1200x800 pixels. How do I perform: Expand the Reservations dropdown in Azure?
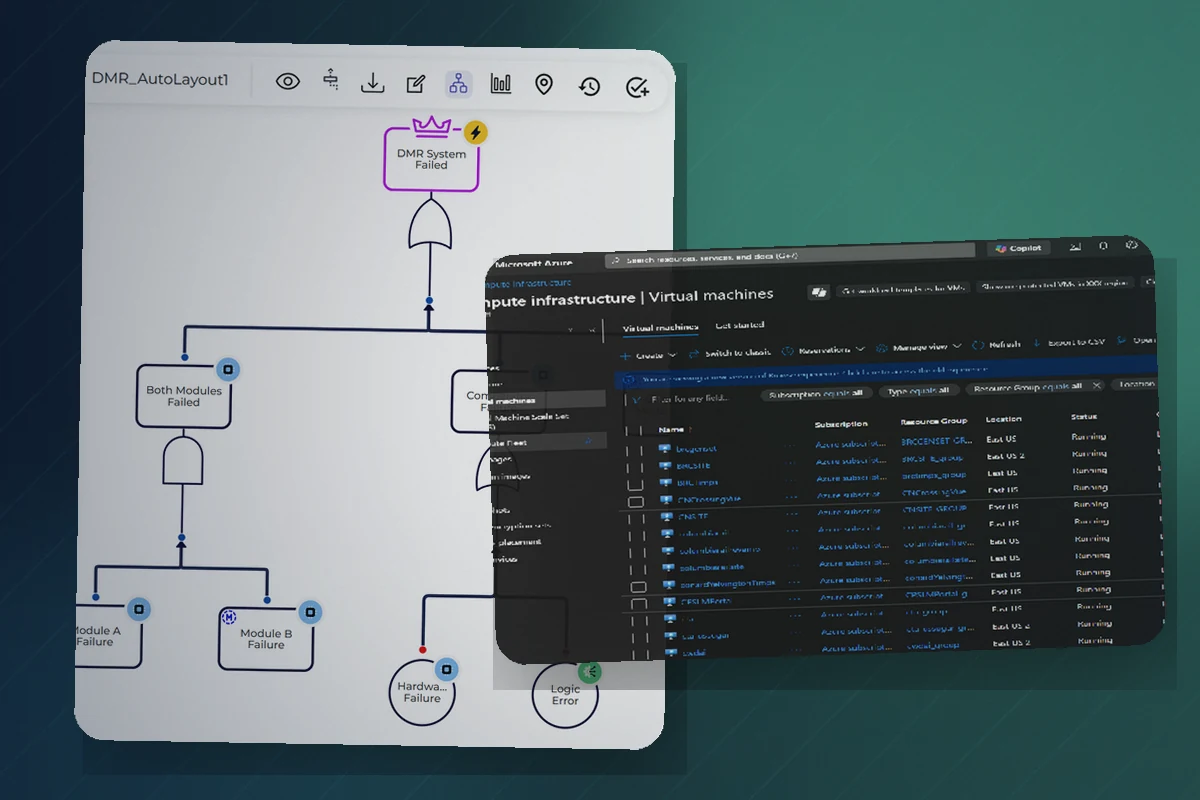823,350
